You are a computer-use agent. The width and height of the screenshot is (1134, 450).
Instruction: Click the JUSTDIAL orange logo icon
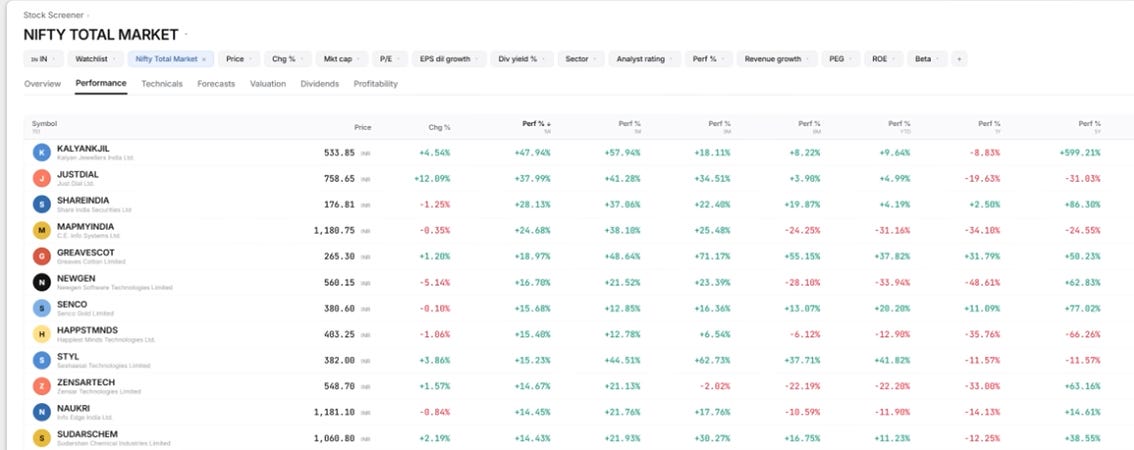point(42,178)
